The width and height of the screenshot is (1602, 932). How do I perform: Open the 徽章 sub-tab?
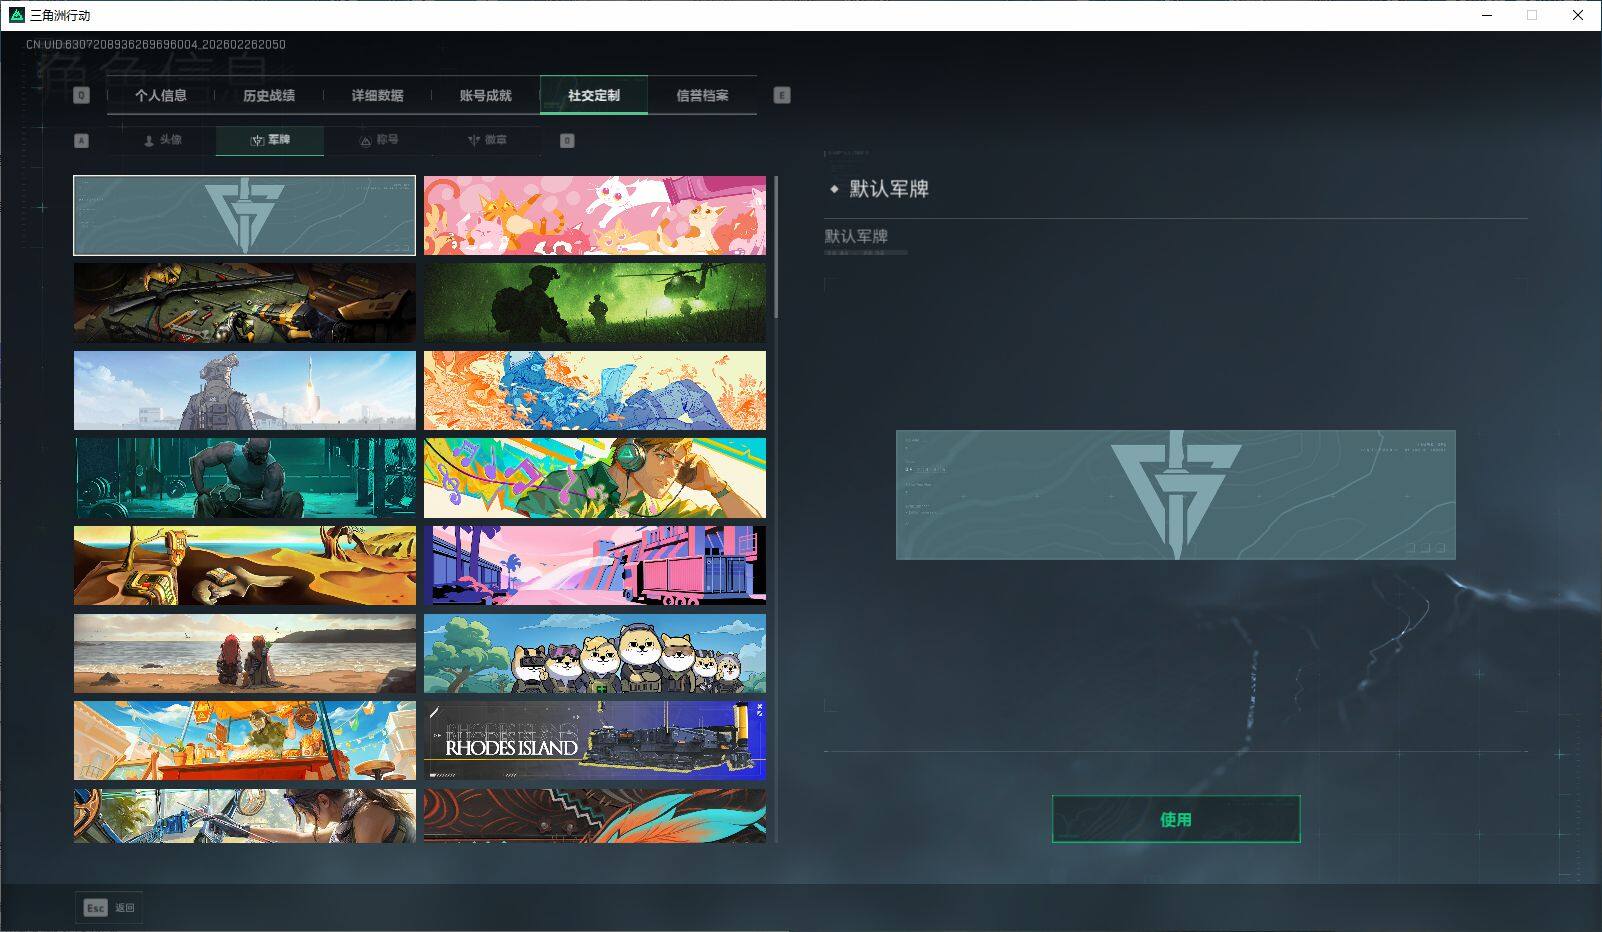click(x=487, y=140)
